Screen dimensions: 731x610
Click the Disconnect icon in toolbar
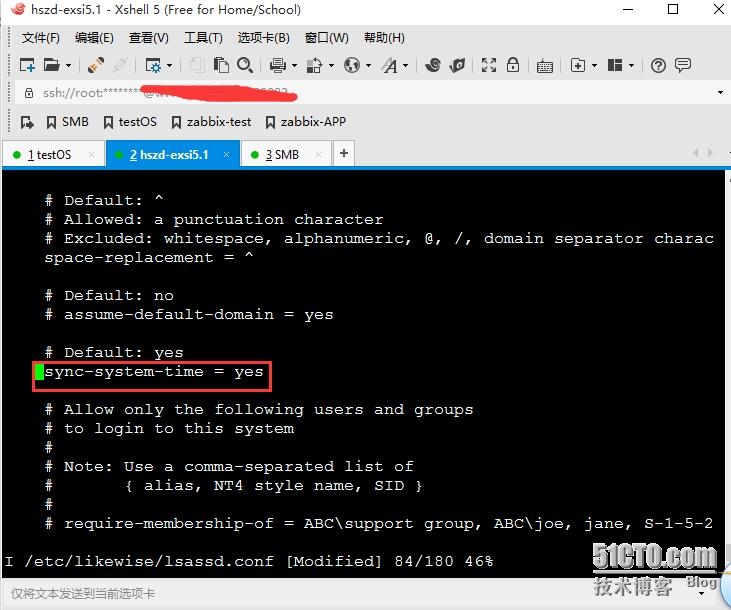pos(120,65)
